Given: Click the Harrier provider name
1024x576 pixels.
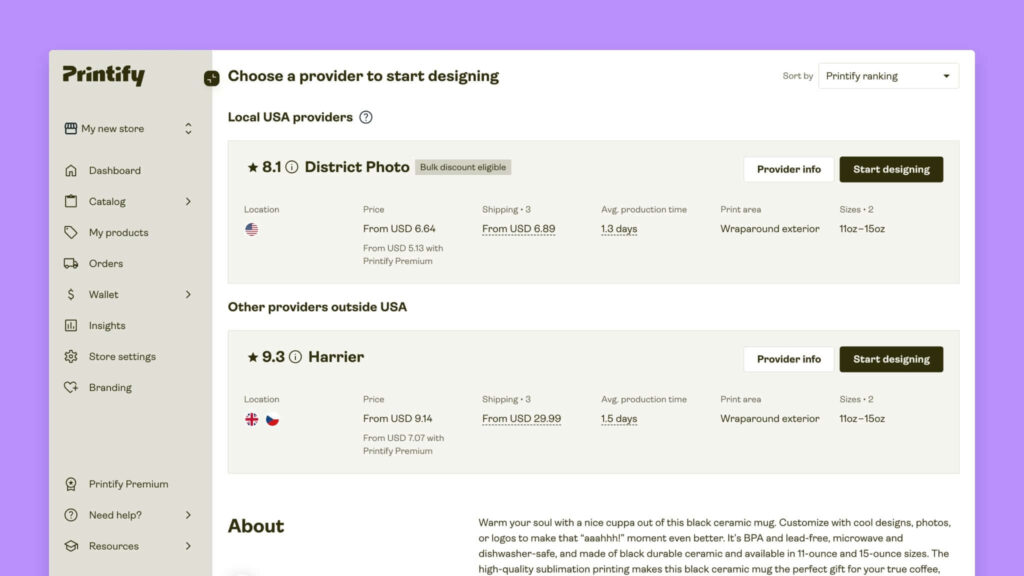Looking at the screenshot, I should pos(336,357).
